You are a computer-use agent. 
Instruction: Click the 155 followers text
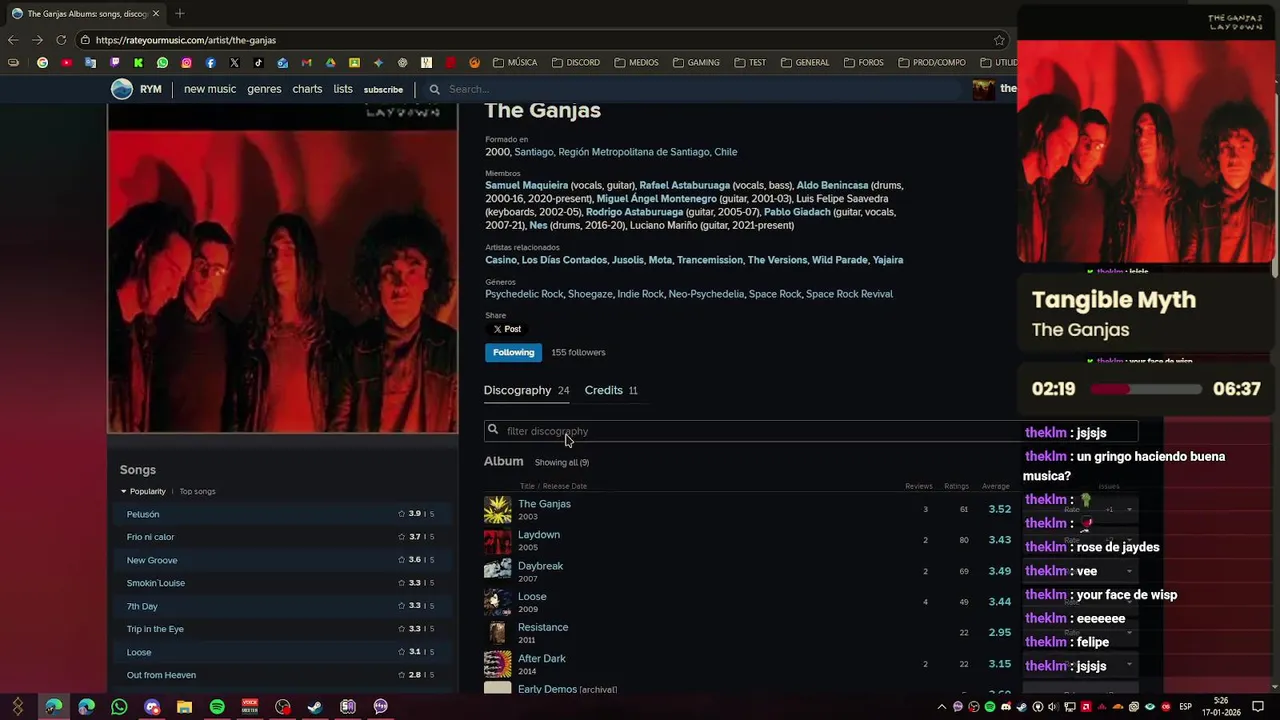click(x=578, y=352)
